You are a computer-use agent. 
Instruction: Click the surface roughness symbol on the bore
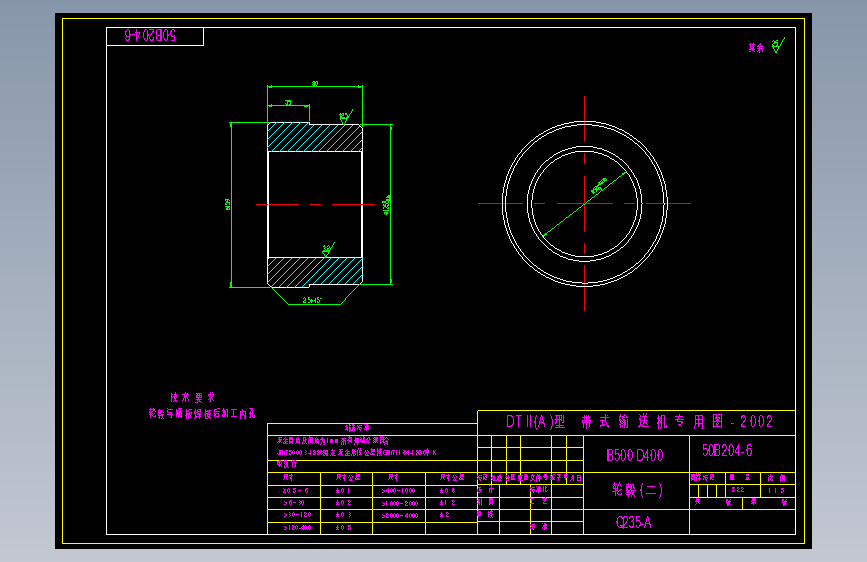(x=328, y=249)
